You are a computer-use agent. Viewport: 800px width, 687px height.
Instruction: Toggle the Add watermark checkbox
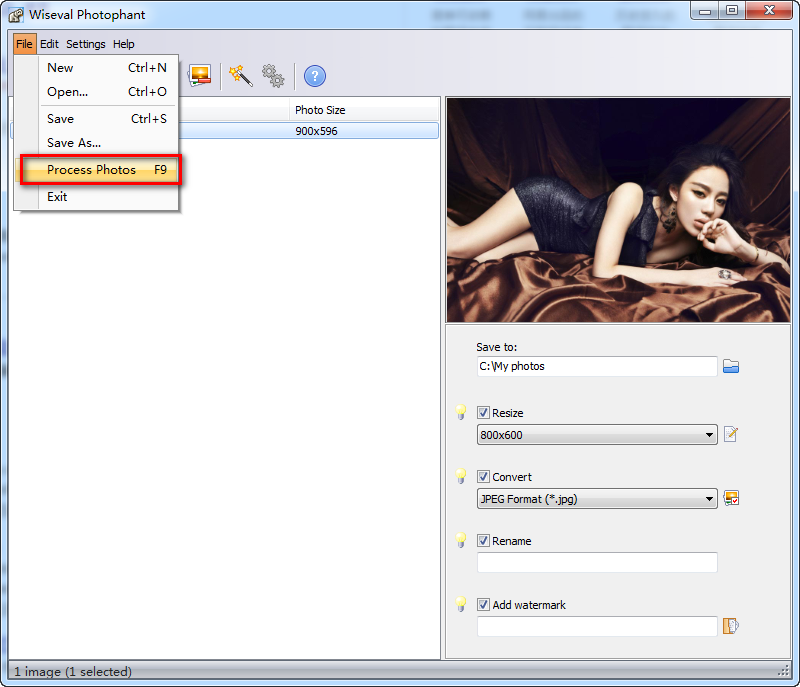483,604
